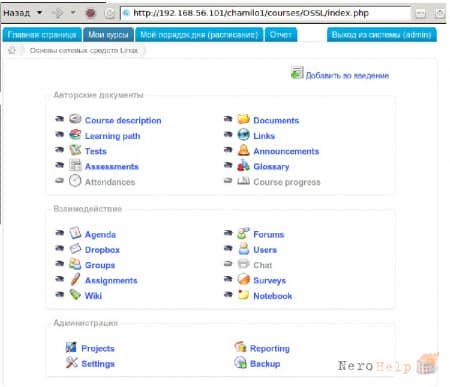Click the Назад back button
The height and width of the screenshot is (387, 450).
[17, 13]
